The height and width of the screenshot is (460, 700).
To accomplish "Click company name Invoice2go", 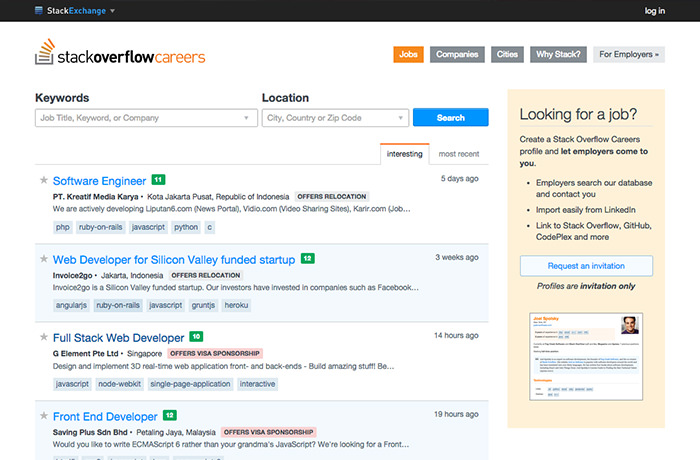I will coord(72,276).
